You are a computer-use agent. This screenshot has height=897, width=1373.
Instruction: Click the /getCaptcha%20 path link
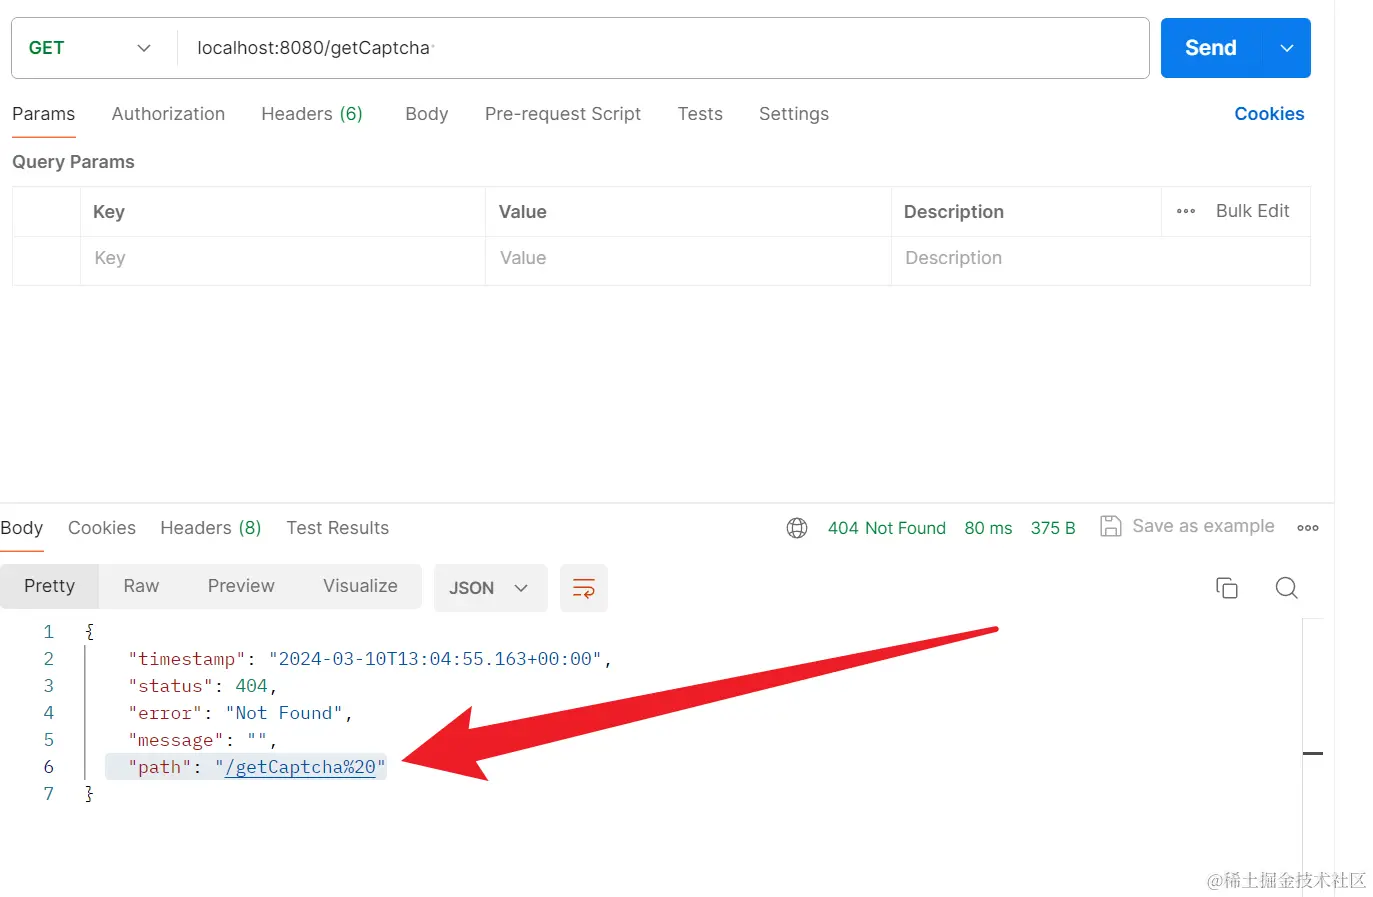(x=301, y=767)
